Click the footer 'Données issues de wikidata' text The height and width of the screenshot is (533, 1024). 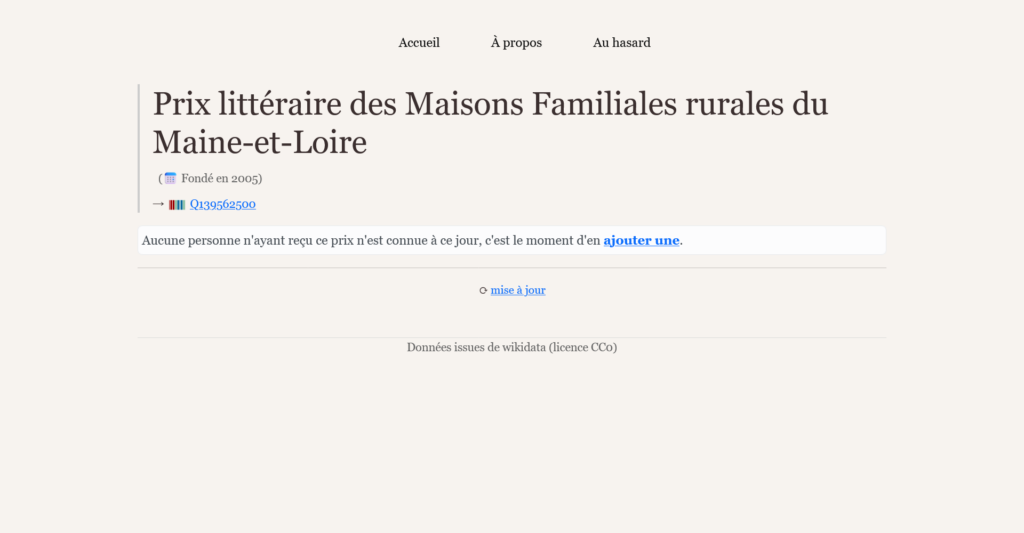476,347
